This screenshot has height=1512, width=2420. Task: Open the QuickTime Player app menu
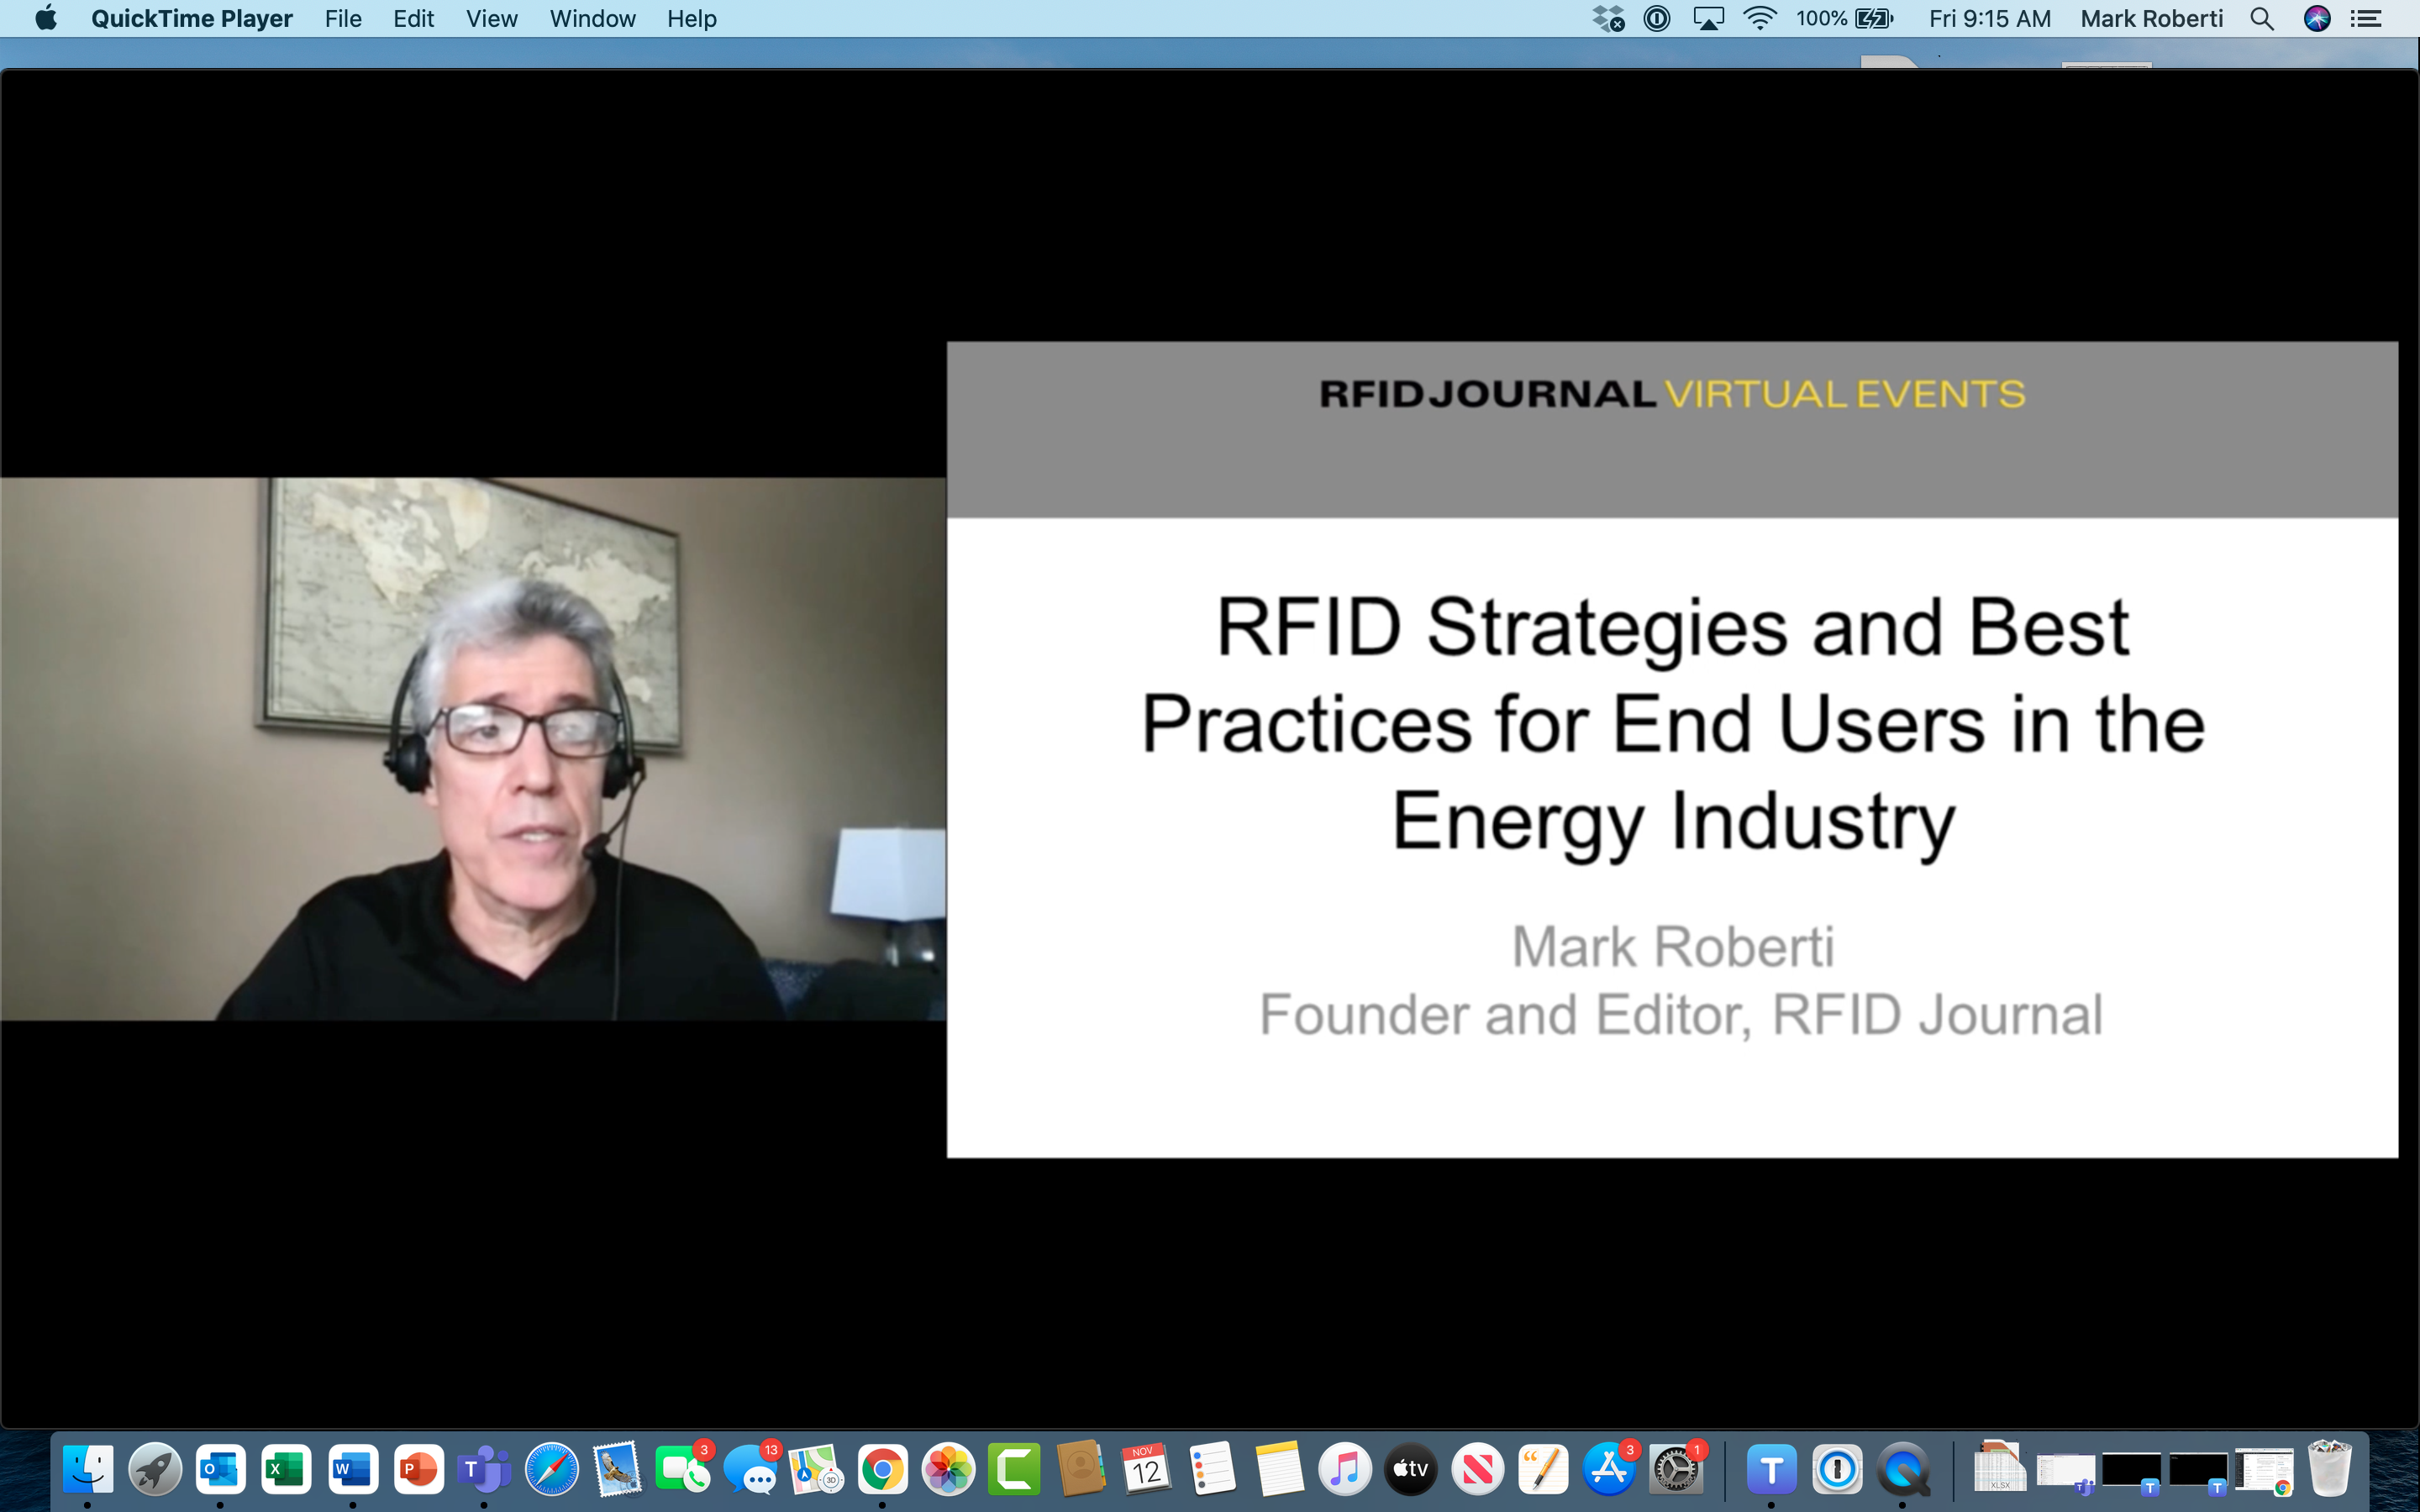click(191, 18)
